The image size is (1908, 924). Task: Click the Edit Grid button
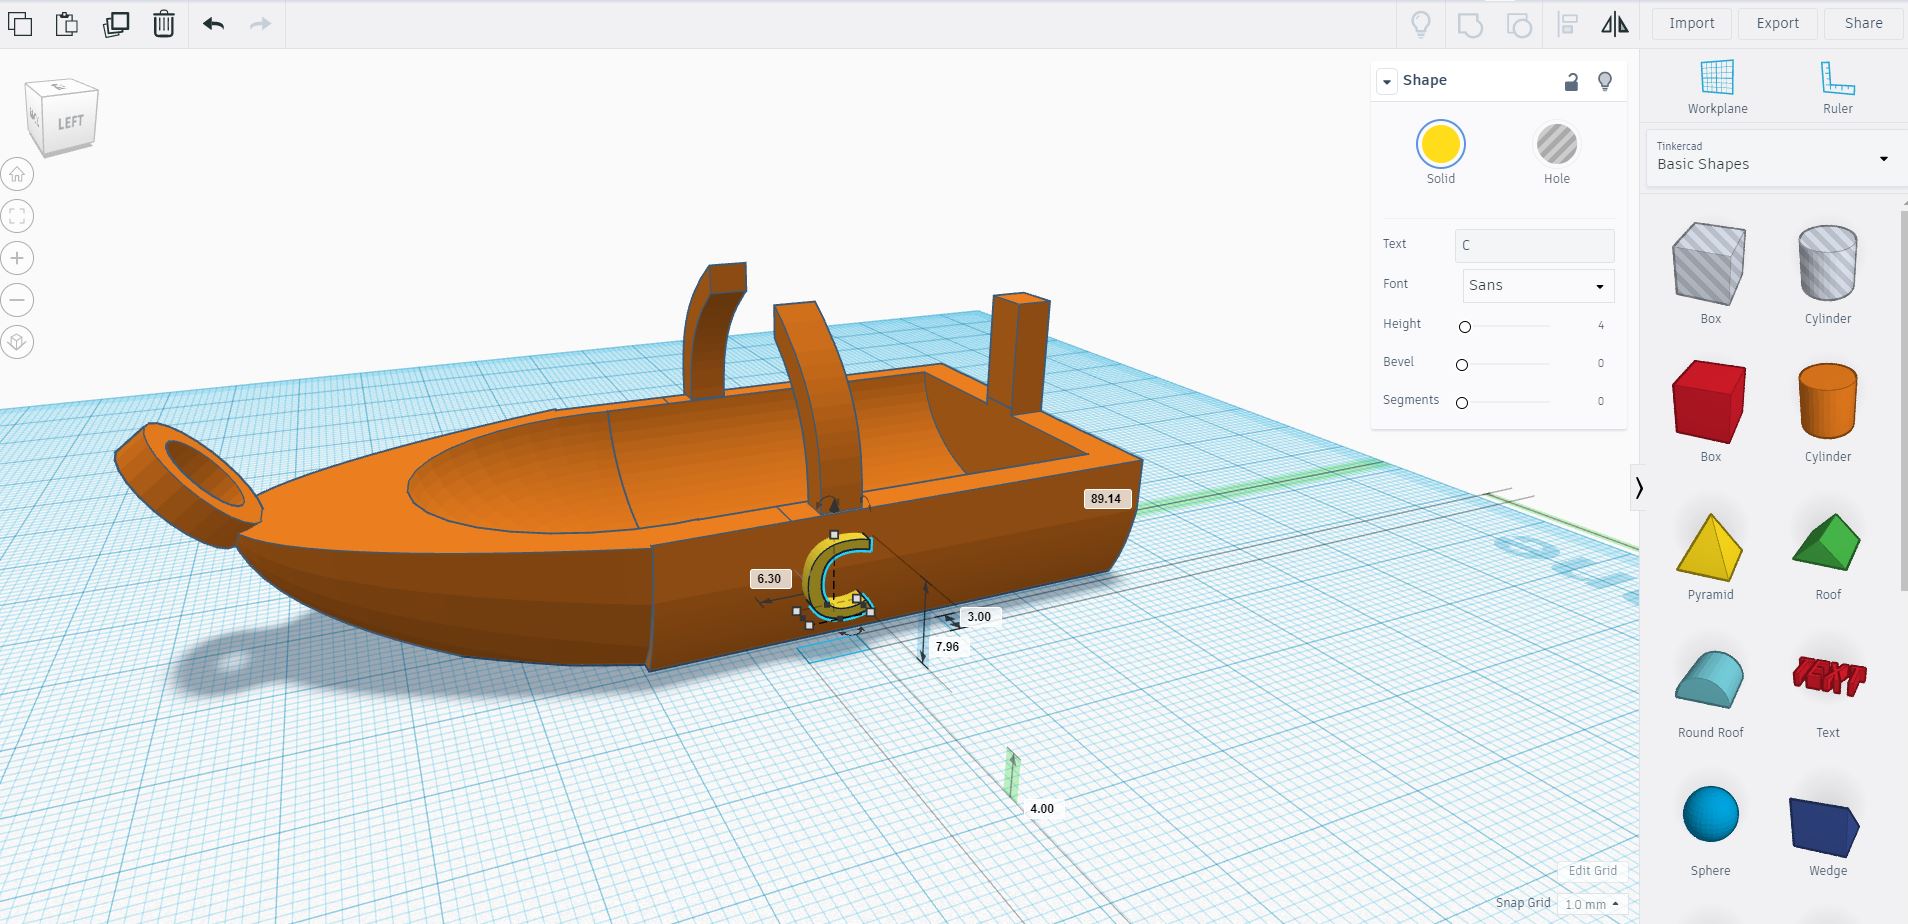[1592, 870]
